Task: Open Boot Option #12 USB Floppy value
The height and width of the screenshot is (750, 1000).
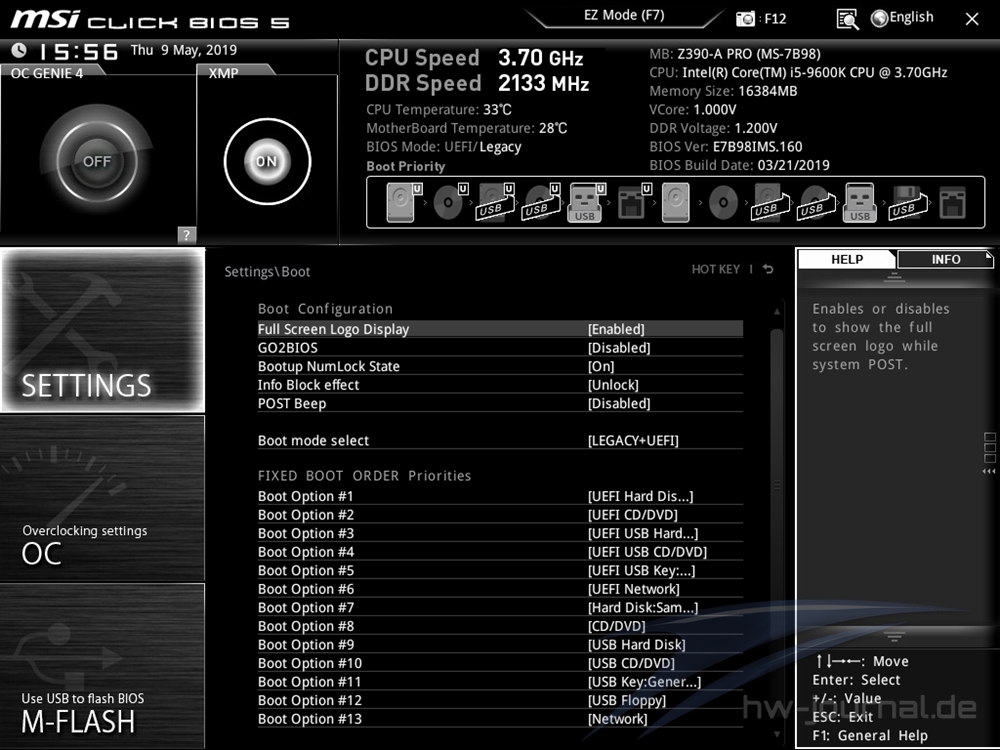Action: [627, 700]
